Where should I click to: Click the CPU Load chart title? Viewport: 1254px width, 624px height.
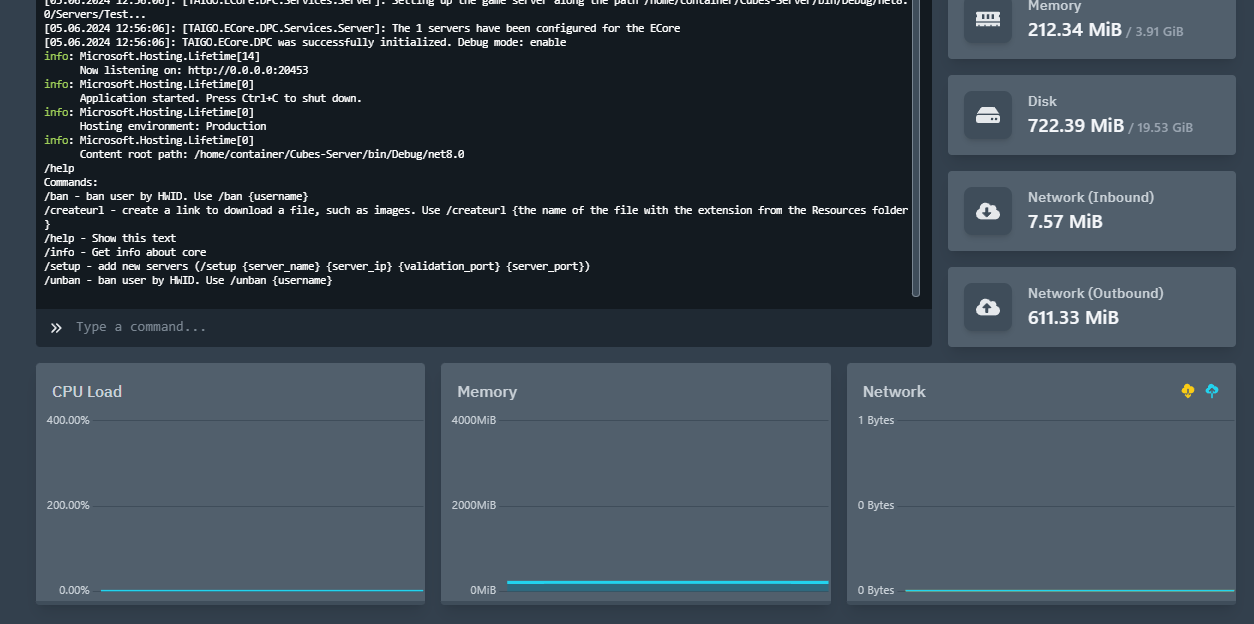pos(87,392)
